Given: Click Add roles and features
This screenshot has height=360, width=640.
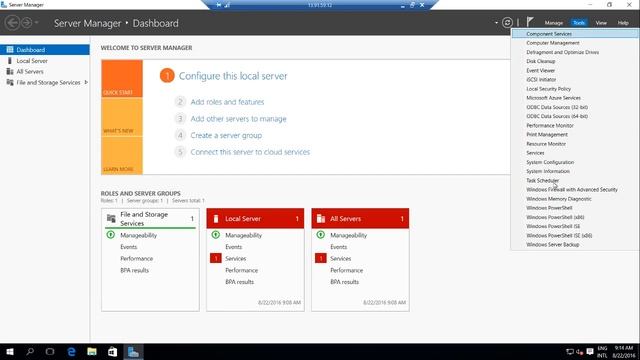Looking at the screenshot, I should (x=227, y=102).
